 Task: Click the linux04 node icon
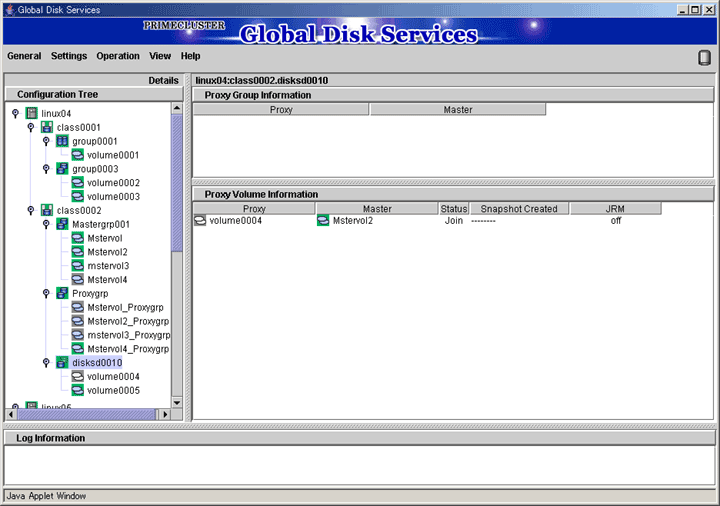[x=32, y=113]
